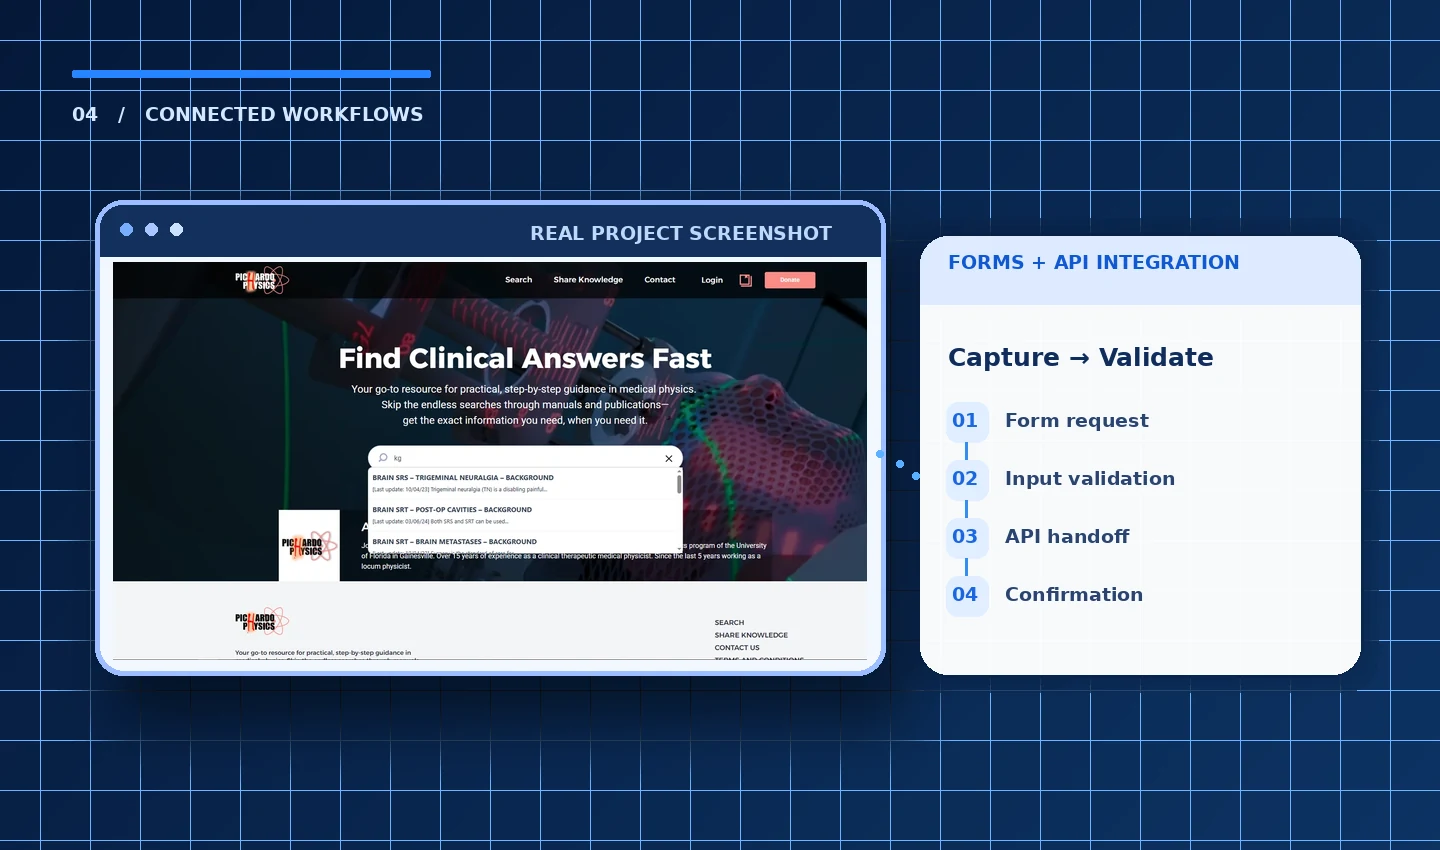Clear the search with the X icon
Screen dimensions: 1440x850
(669, 458)
